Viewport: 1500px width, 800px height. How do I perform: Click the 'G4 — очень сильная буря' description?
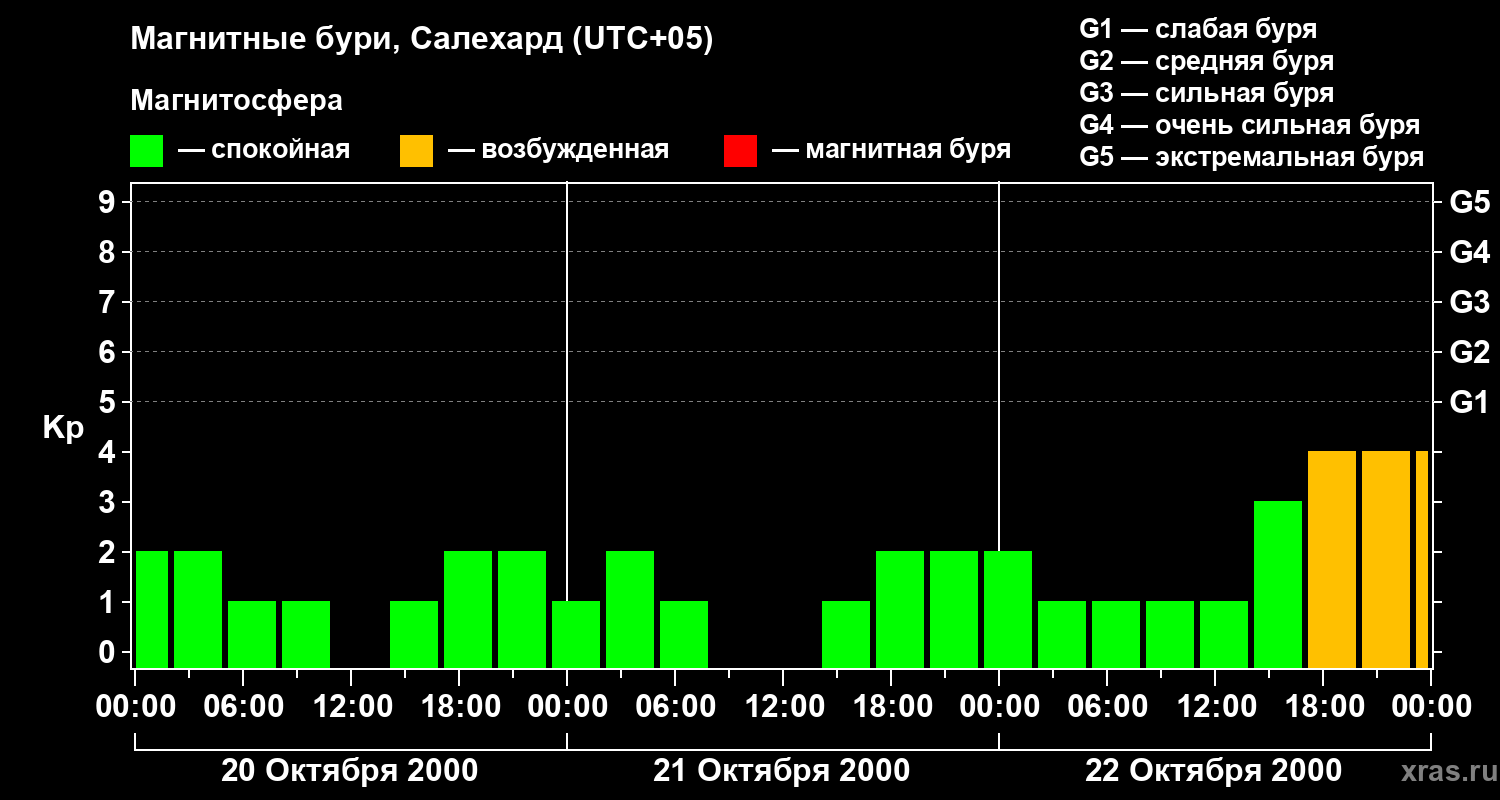[x=1250, y=125]
